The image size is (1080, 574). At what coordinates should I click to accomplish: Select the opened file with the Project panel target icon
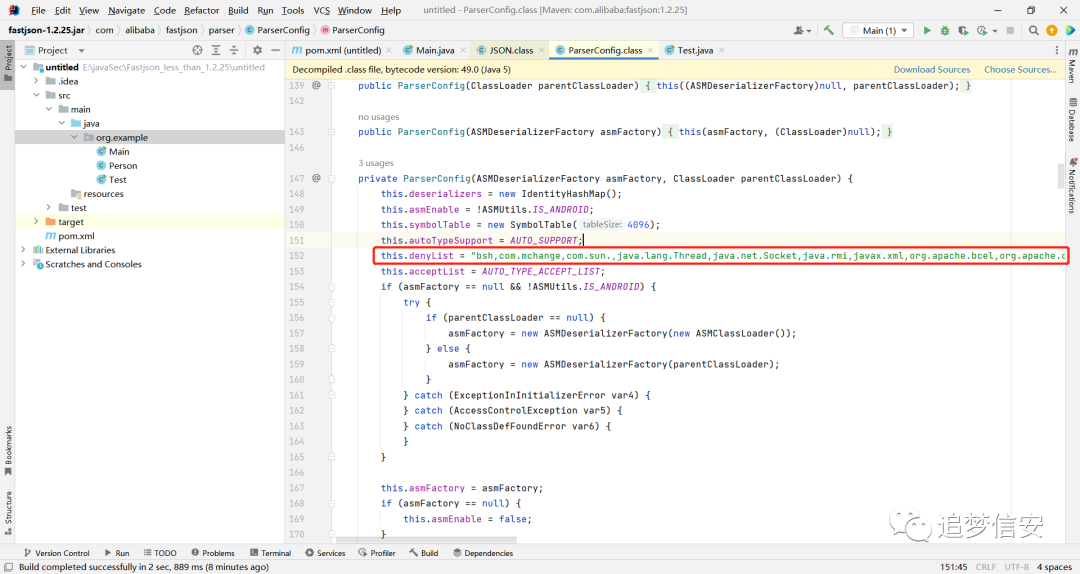tap(198, 50)
